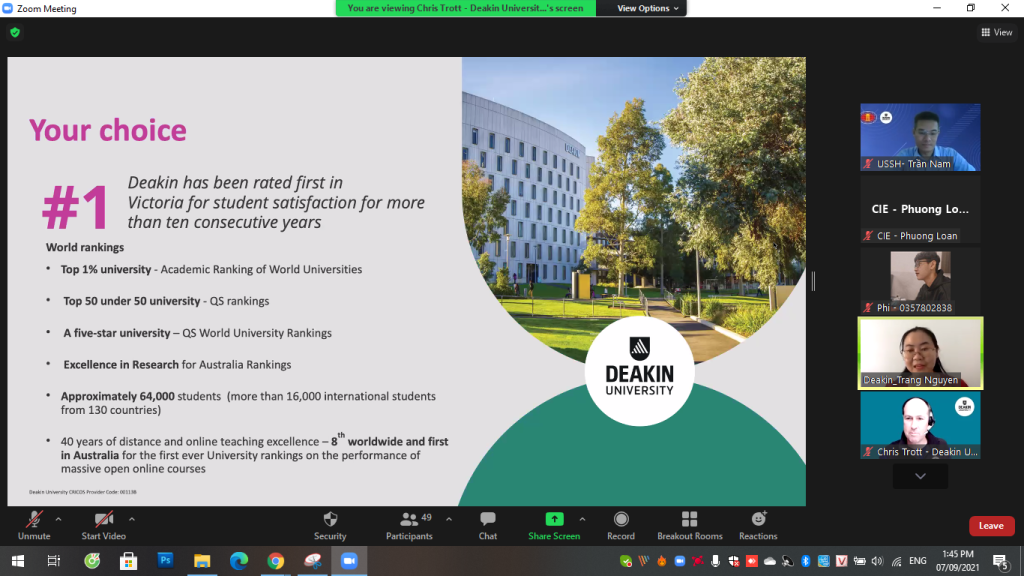Image resolution: width=1024 pixels, height=576 pixels.
Task: Open the Reactions menu
Action: tap(758, 526)
